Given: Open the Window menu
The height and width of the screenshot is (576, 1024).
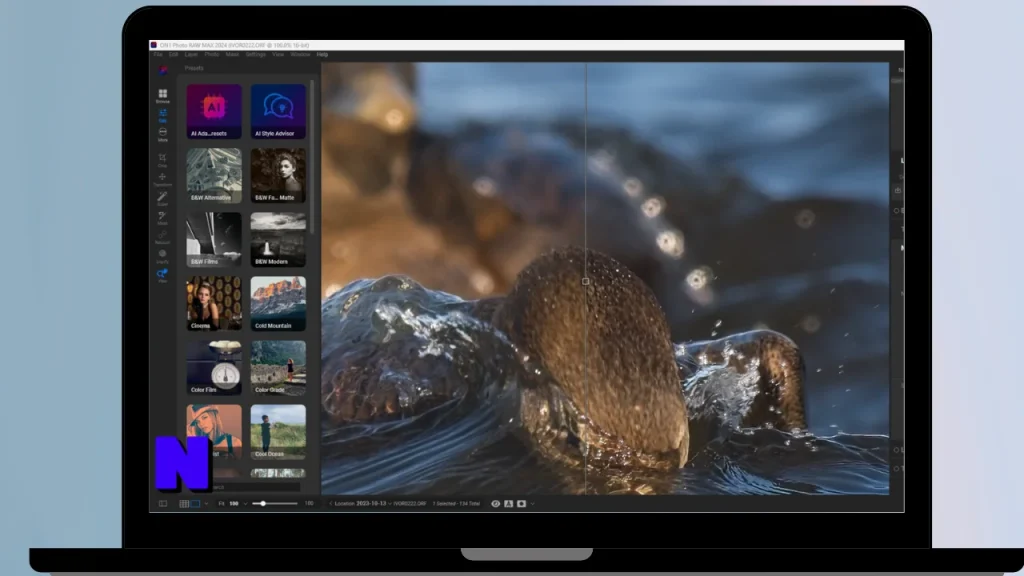Looking at the screenshot, I should (x=300, y=55).
